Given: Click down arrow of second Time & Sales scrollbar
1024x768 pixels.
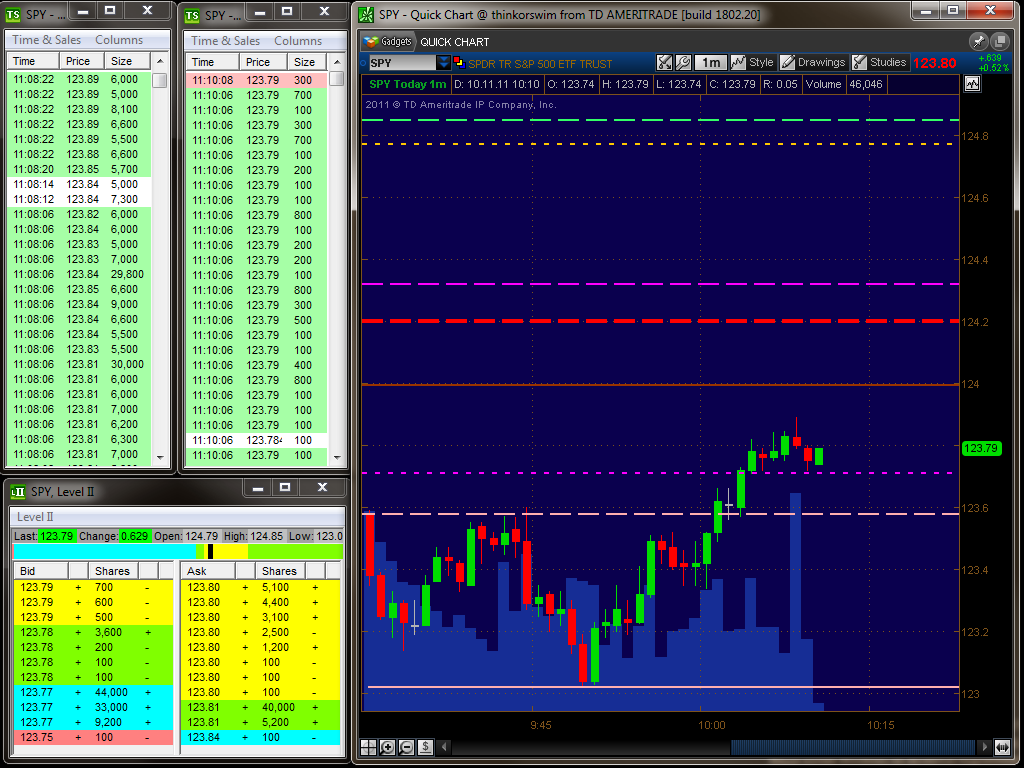Looking at the screenshot, I should [x=337, y=458].
